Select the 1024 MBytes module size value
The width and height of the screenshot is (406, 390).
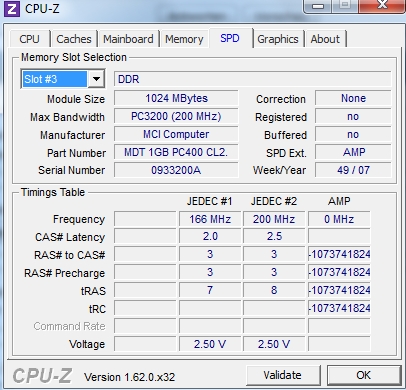pos(176,98)
